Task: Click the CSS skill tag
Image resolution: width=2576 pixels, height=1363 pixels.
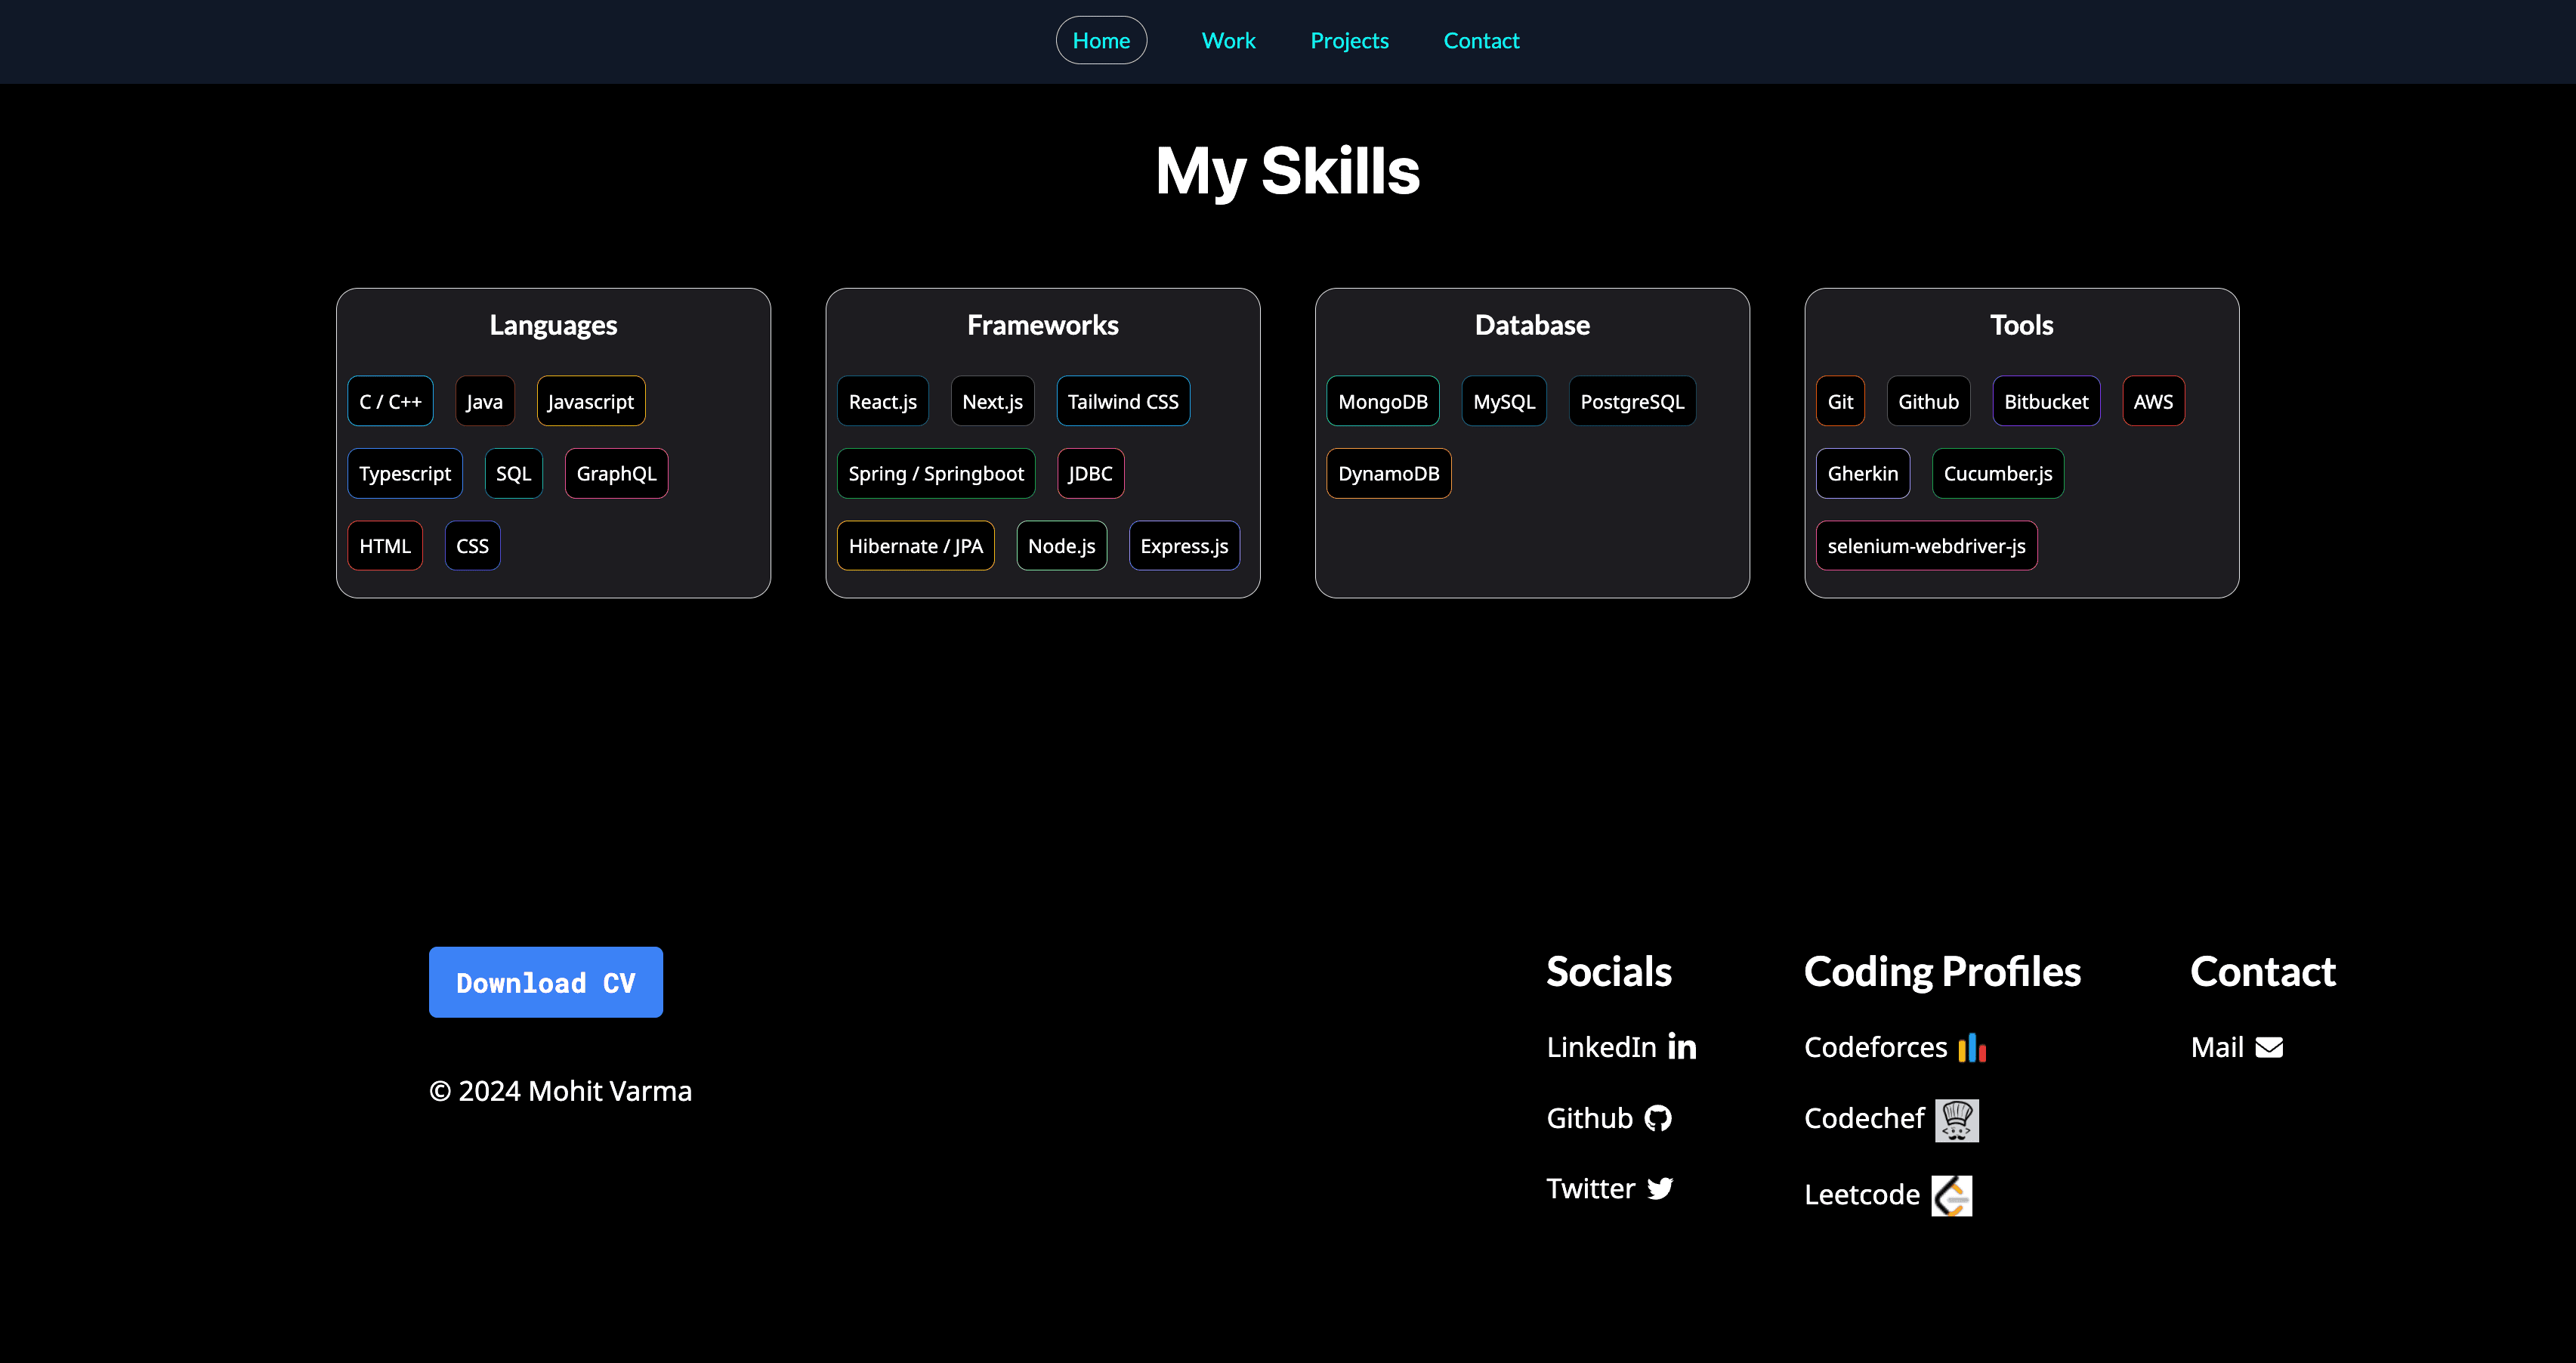Action: pos(472,546)
